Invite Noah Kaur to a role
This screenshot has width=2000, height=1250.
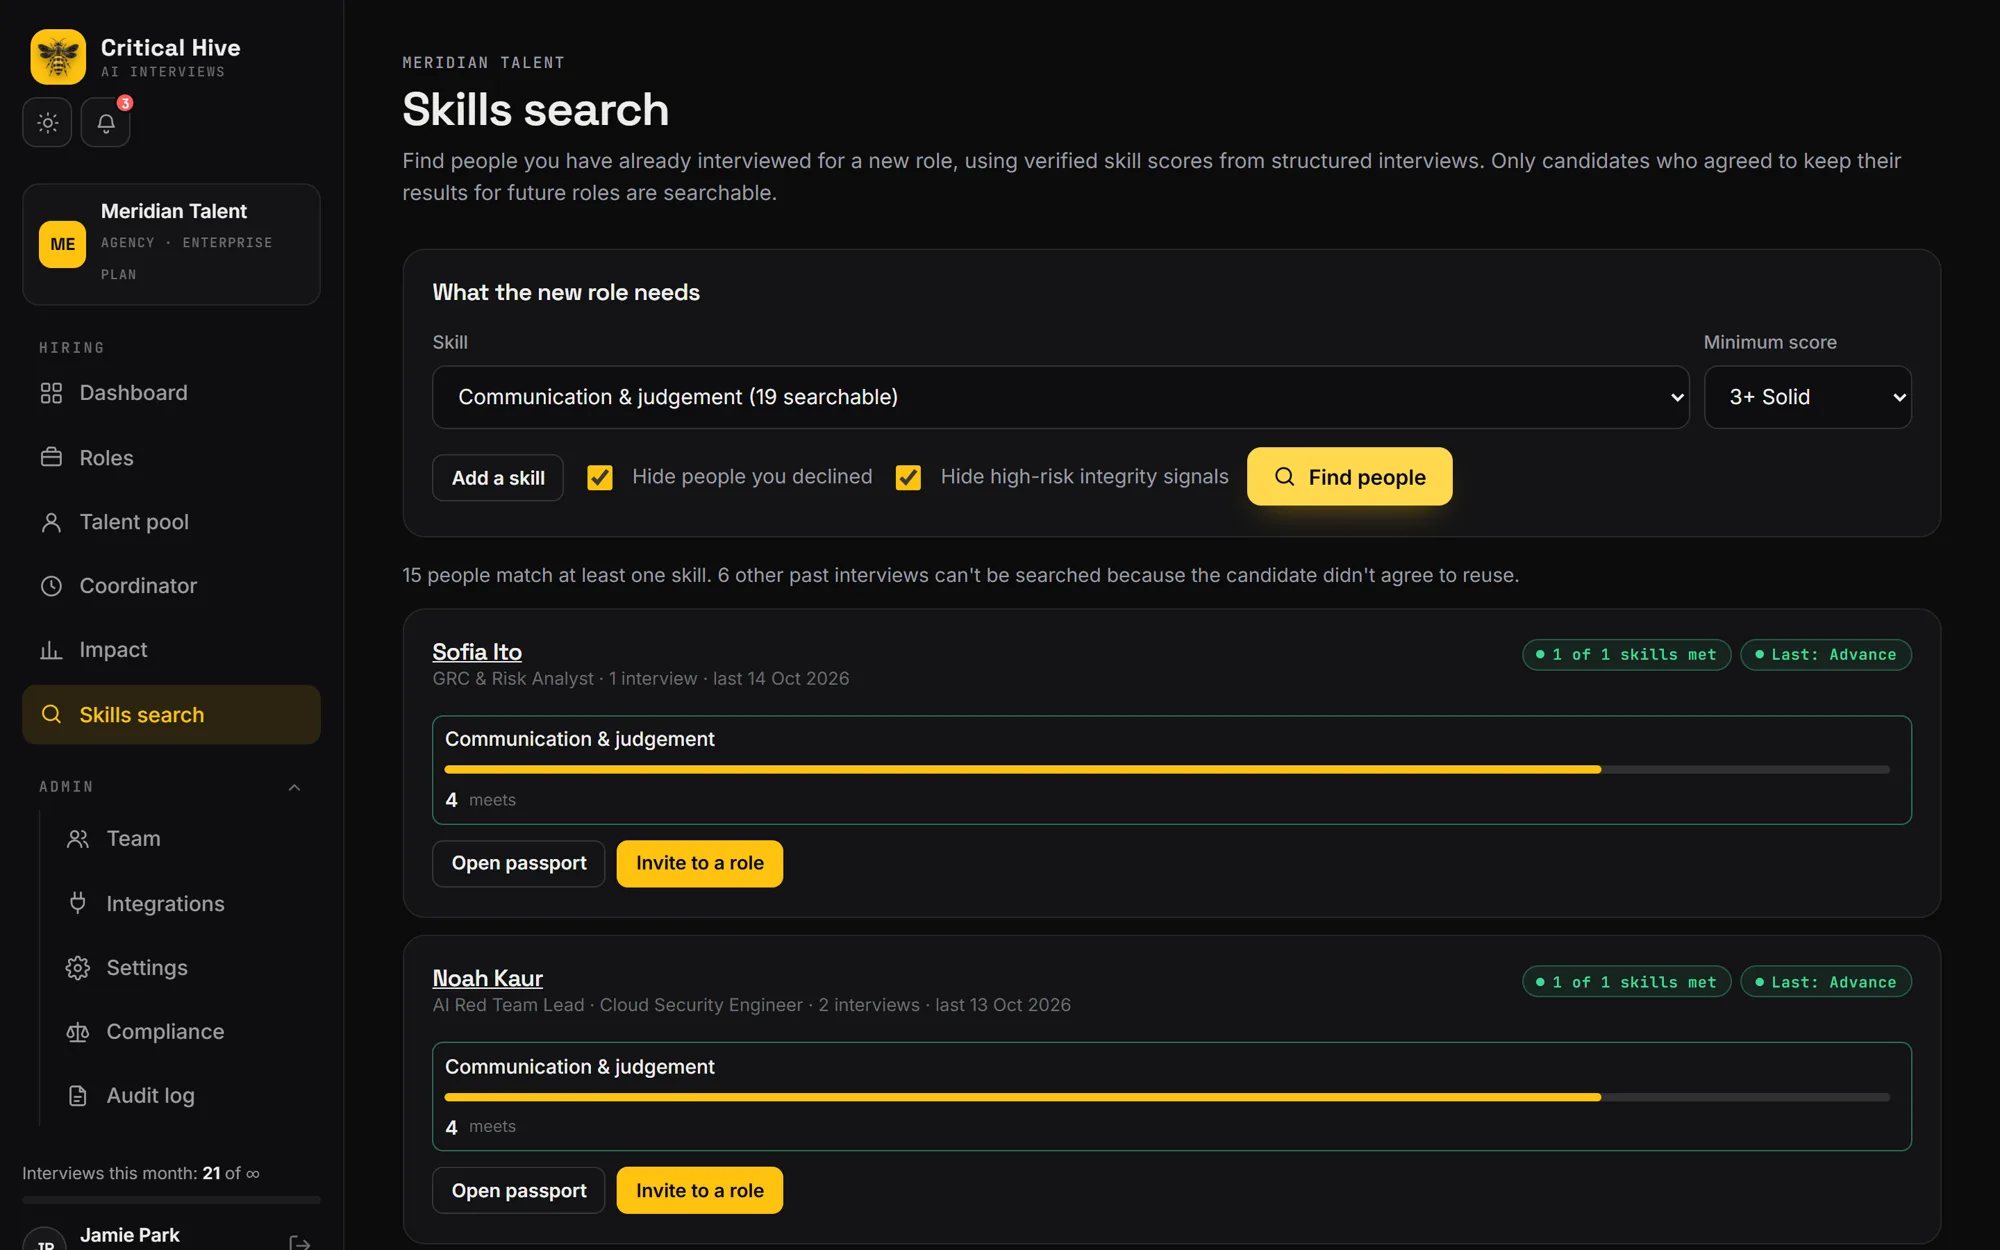(x=699, y=1191)
